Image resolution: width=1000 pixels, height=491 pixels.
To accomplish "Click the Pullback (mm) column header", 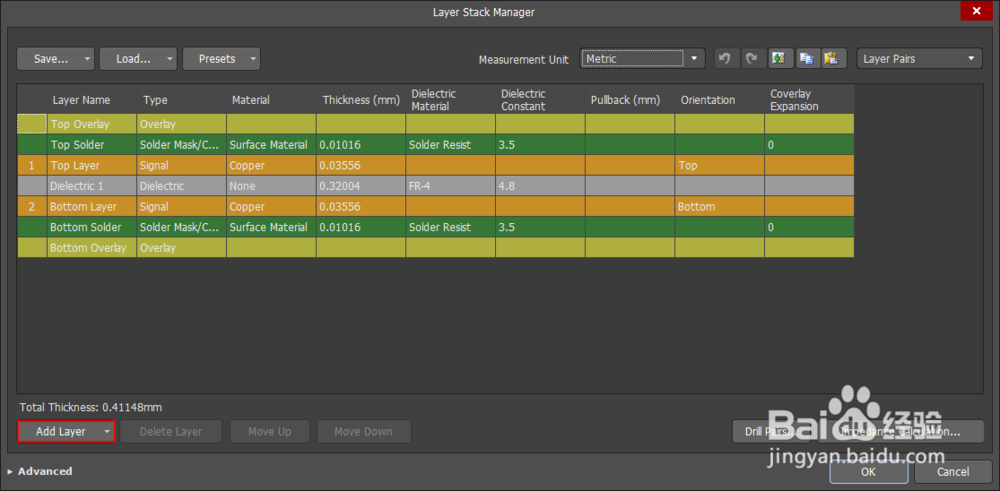I will (630, 100).
